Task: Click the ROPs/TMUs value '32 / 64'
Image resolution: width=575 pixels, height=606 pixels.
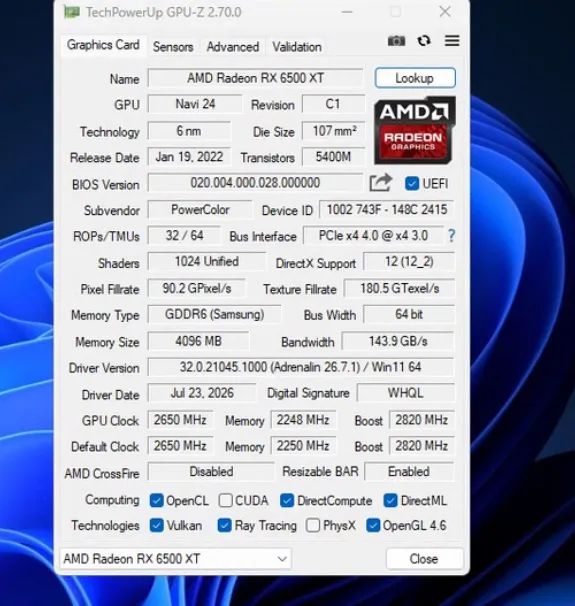Action: pos(184,235)
